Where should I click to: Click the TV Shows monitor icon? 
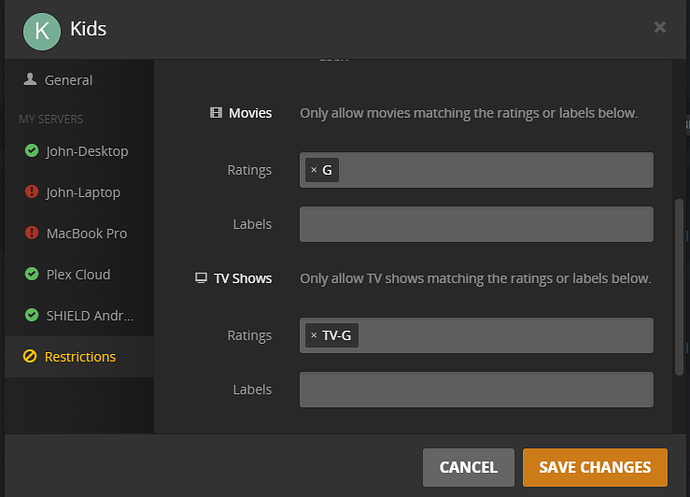click(201, 278)
